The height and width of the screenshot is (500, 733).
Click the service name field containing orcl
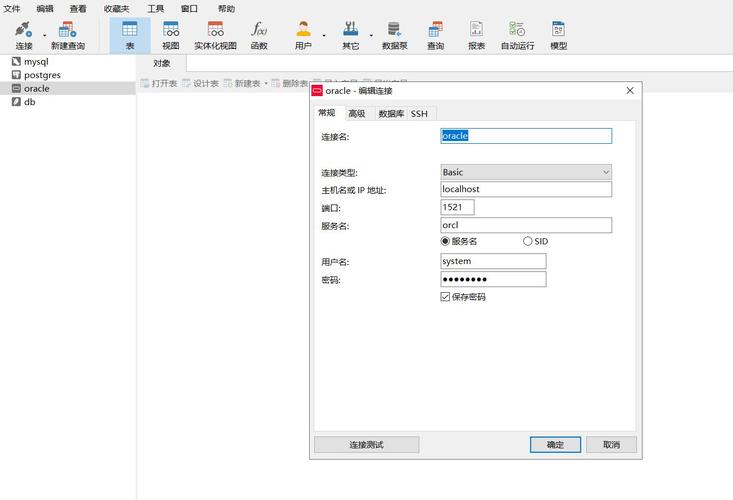[526, 225]
